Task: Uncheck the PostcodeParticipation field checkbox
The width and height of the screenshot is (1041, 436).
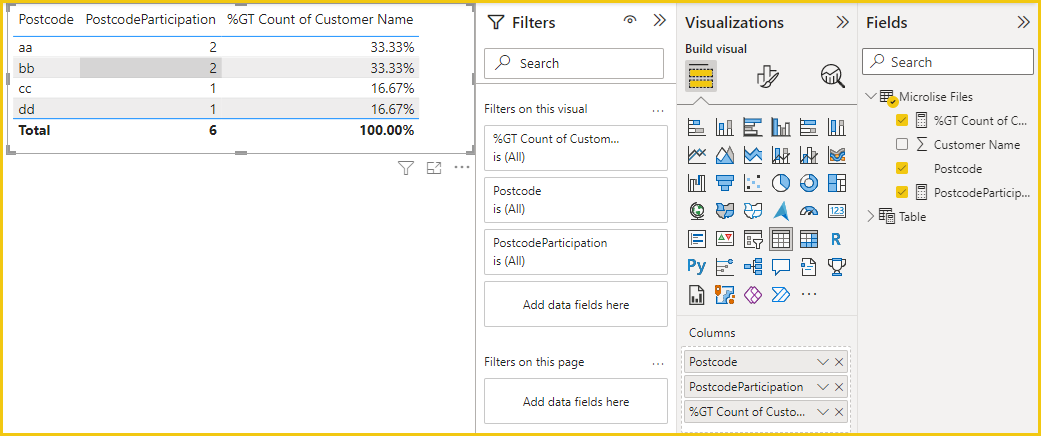Action: (x=902, y=192)
